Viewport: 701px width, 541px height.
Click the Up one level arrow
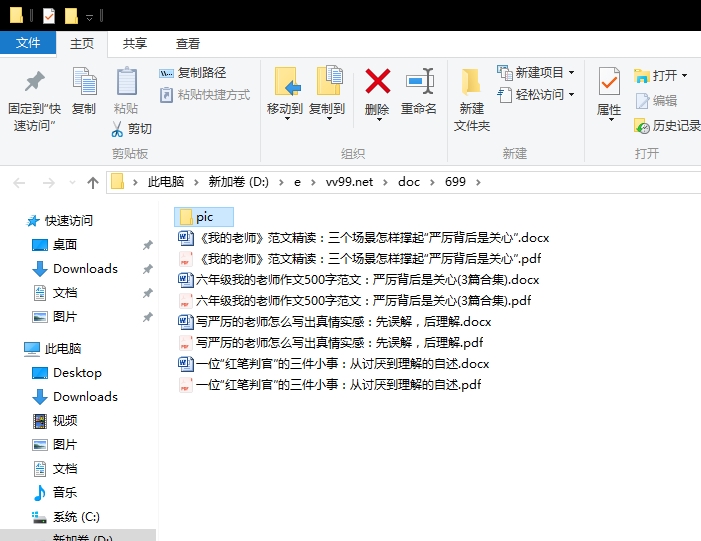(x=93, y=182)
